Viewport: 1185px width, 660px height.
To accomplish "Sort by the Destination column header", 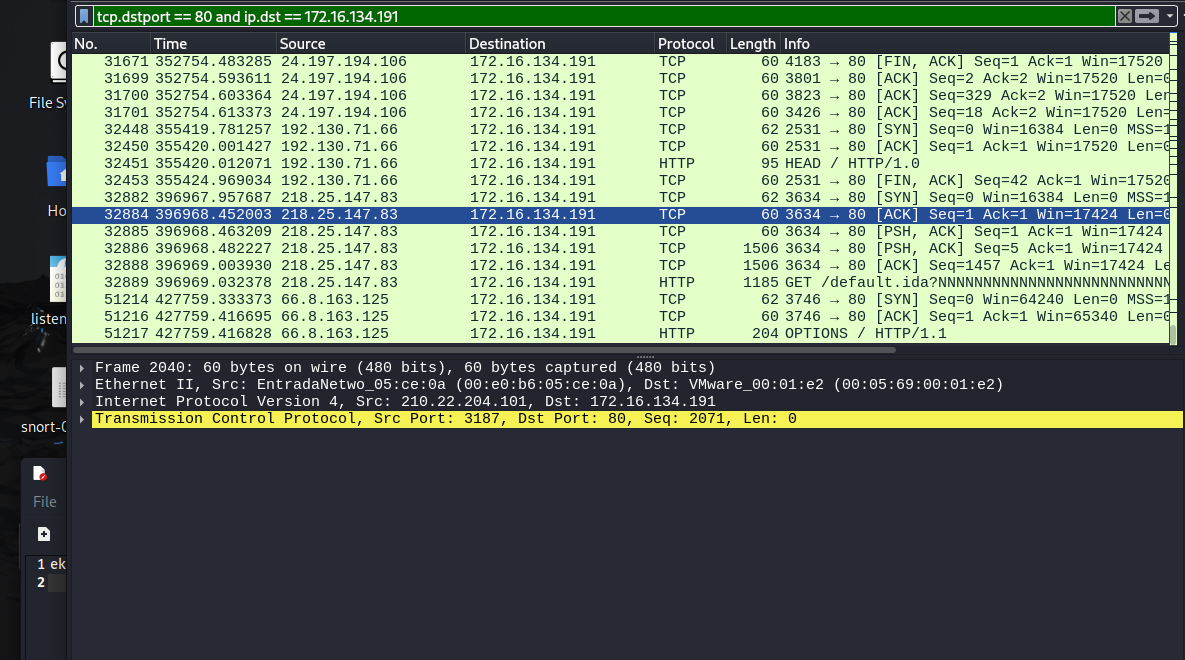I will [559, 44].
